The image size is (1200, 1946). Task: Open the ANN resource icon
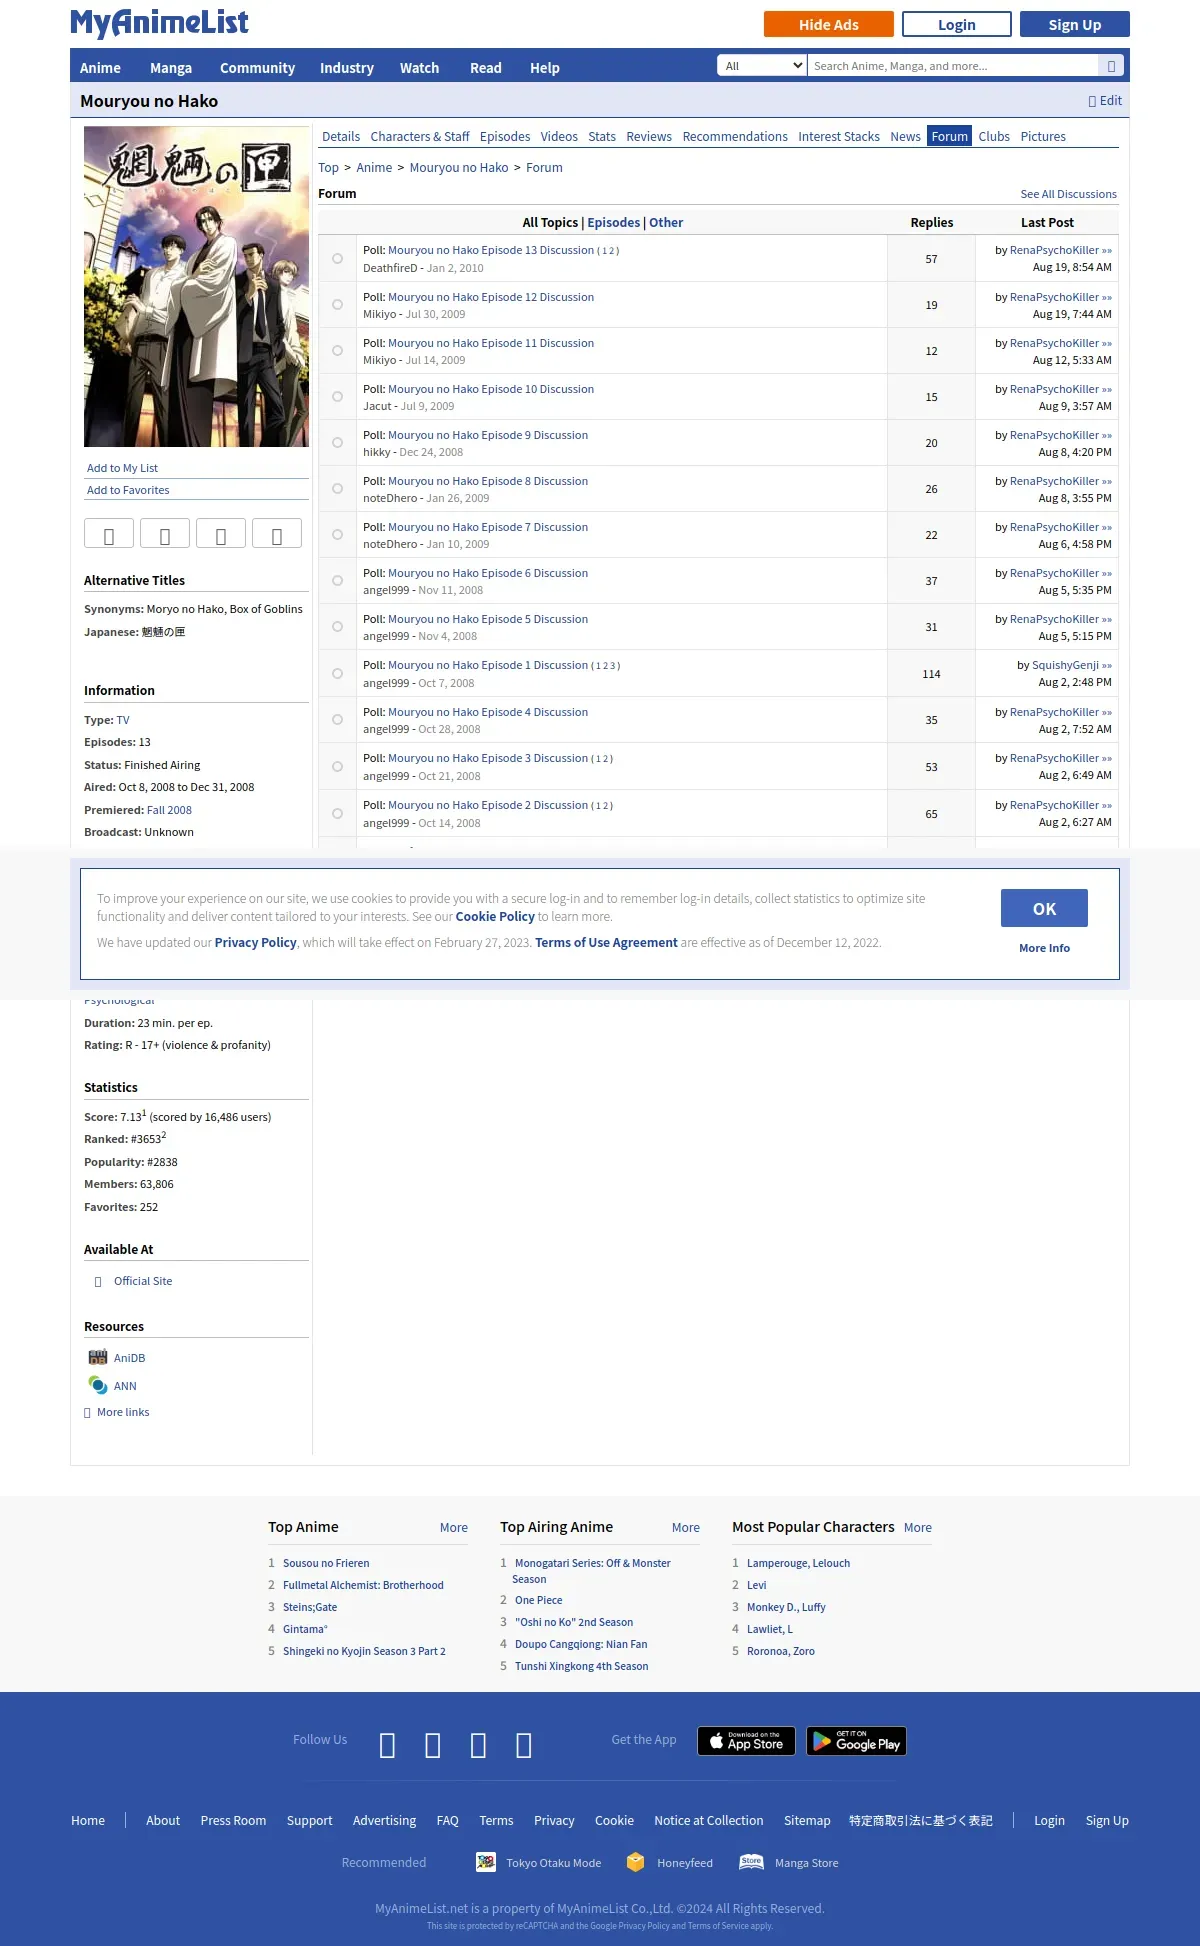[98, 1385]
